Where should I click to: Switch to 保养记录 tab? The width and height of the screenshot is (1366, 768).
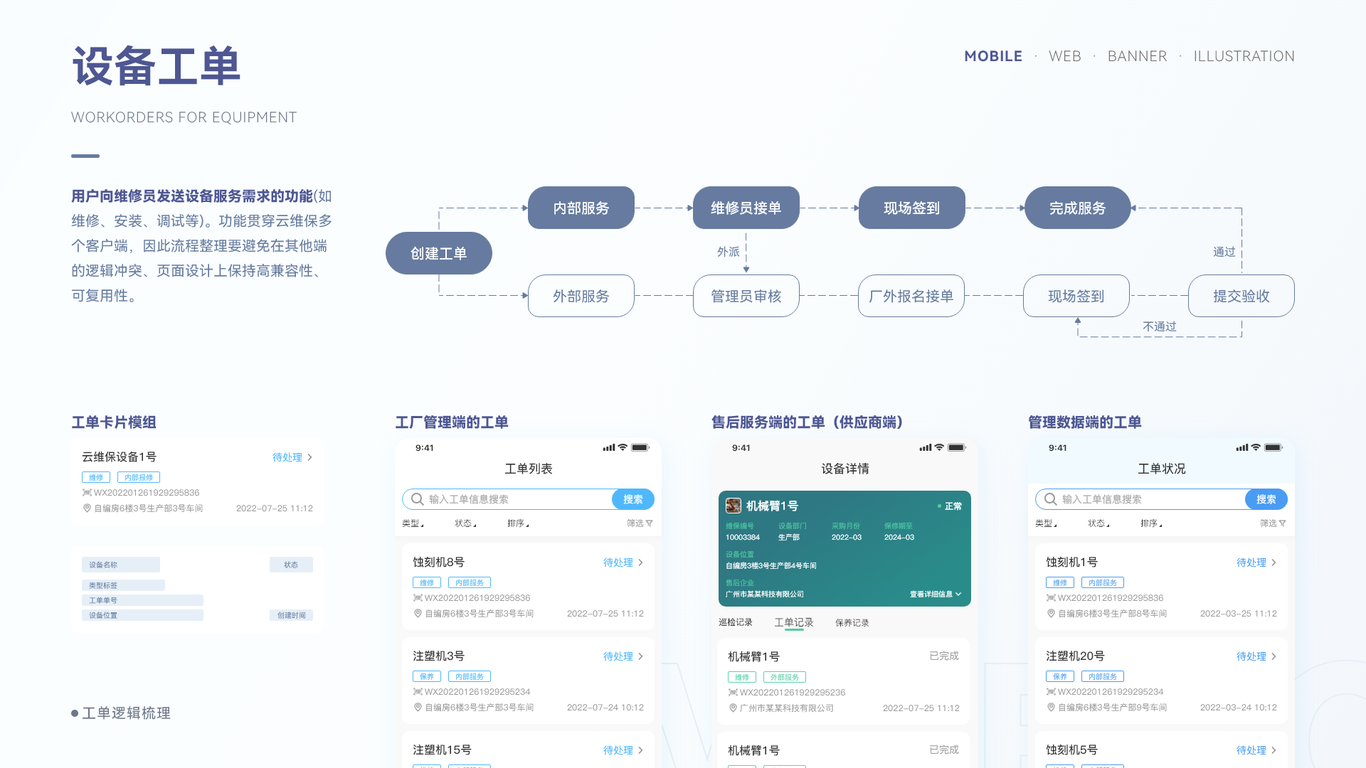tap(852, 623)
